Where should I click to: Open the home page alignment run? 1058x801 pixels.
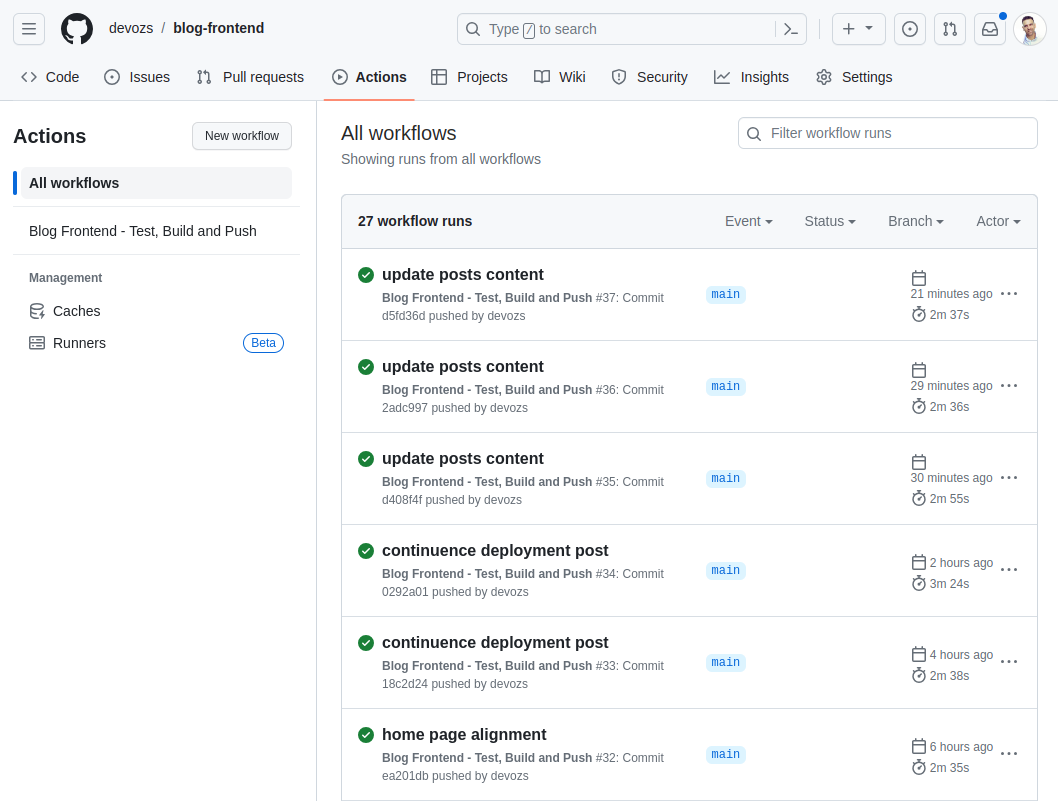(x=464, y=734)
